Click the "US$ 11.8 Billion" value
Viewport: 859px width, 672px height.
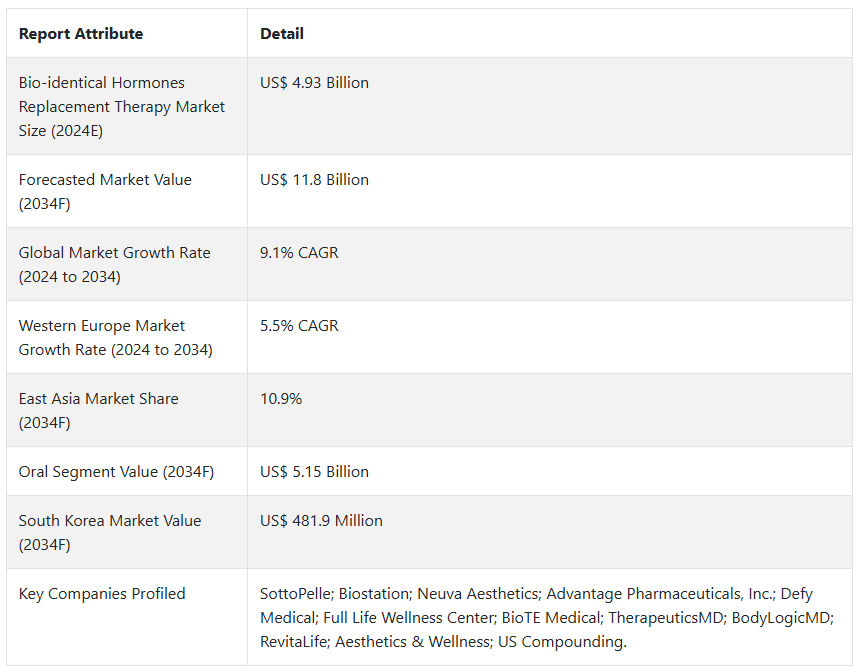point(314,180)
